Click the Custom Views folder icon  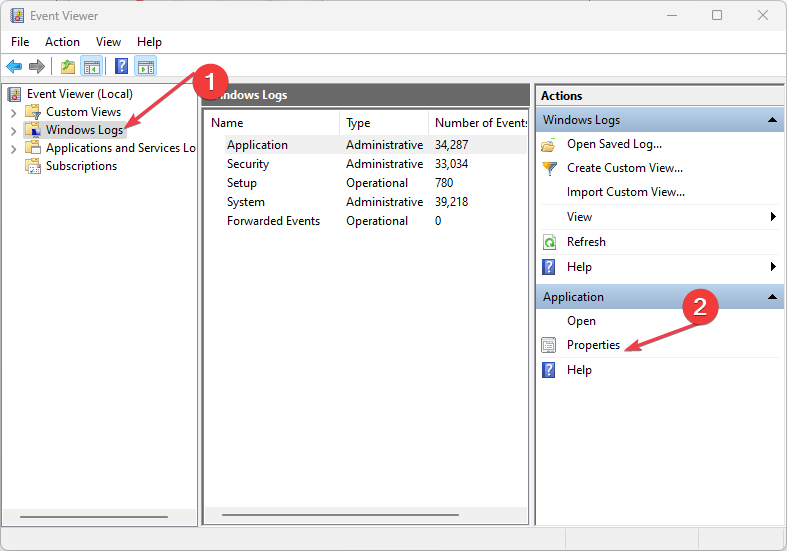[33, 112]
